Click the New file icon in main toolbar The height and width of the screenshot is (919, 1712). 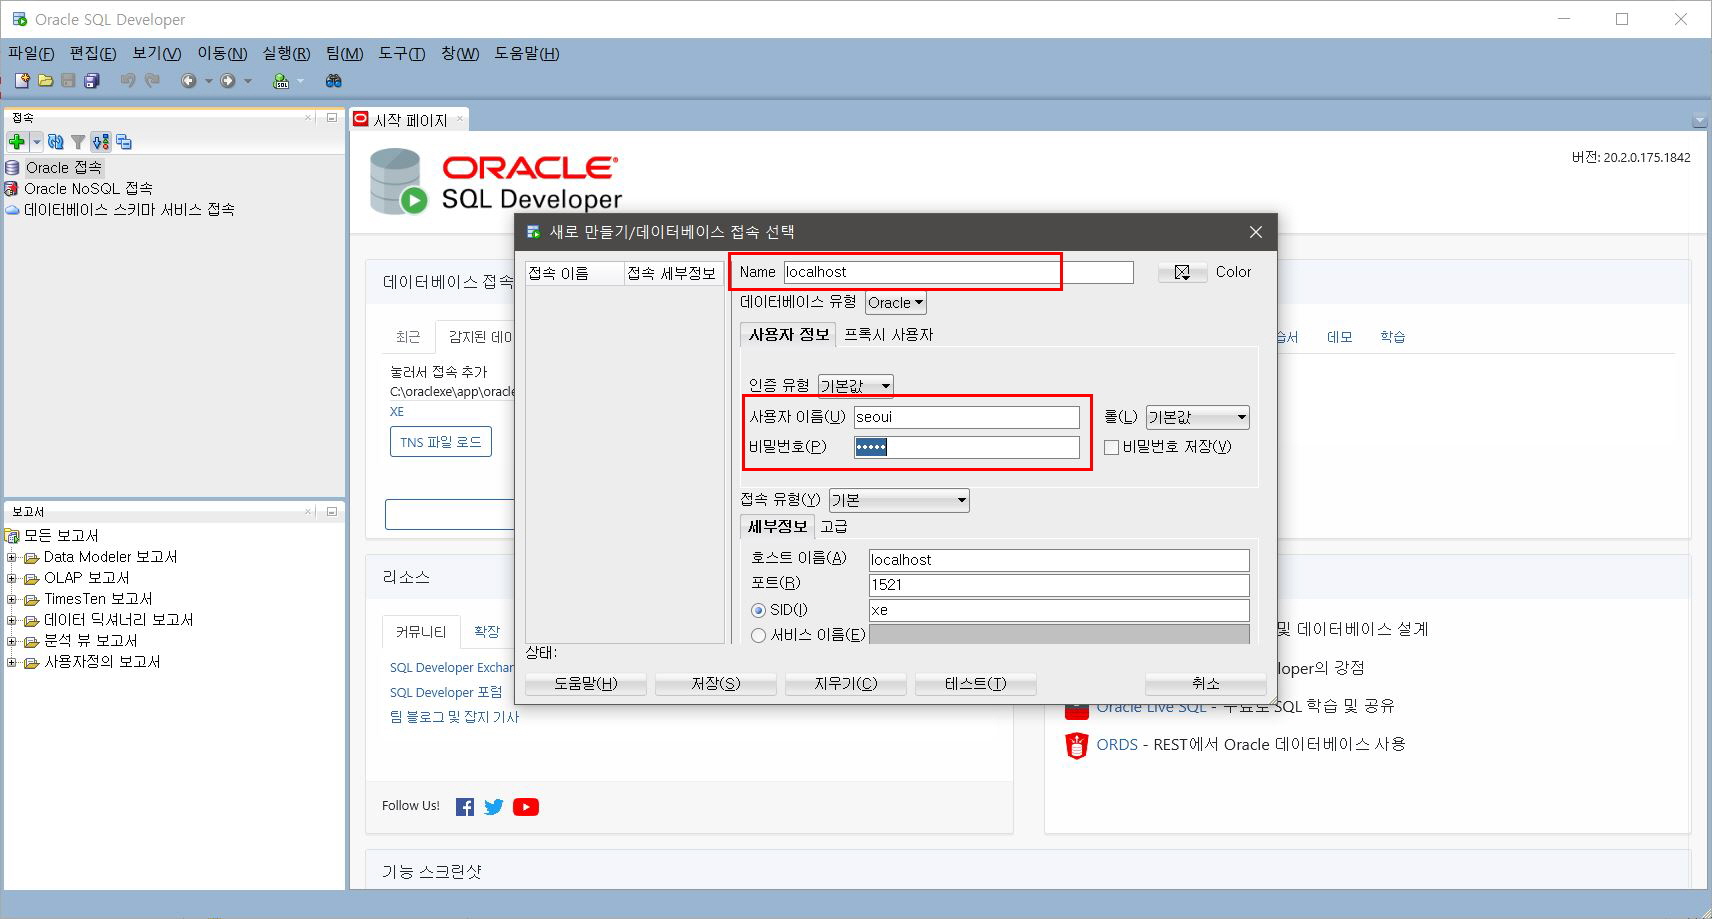(x=21, y=80)
